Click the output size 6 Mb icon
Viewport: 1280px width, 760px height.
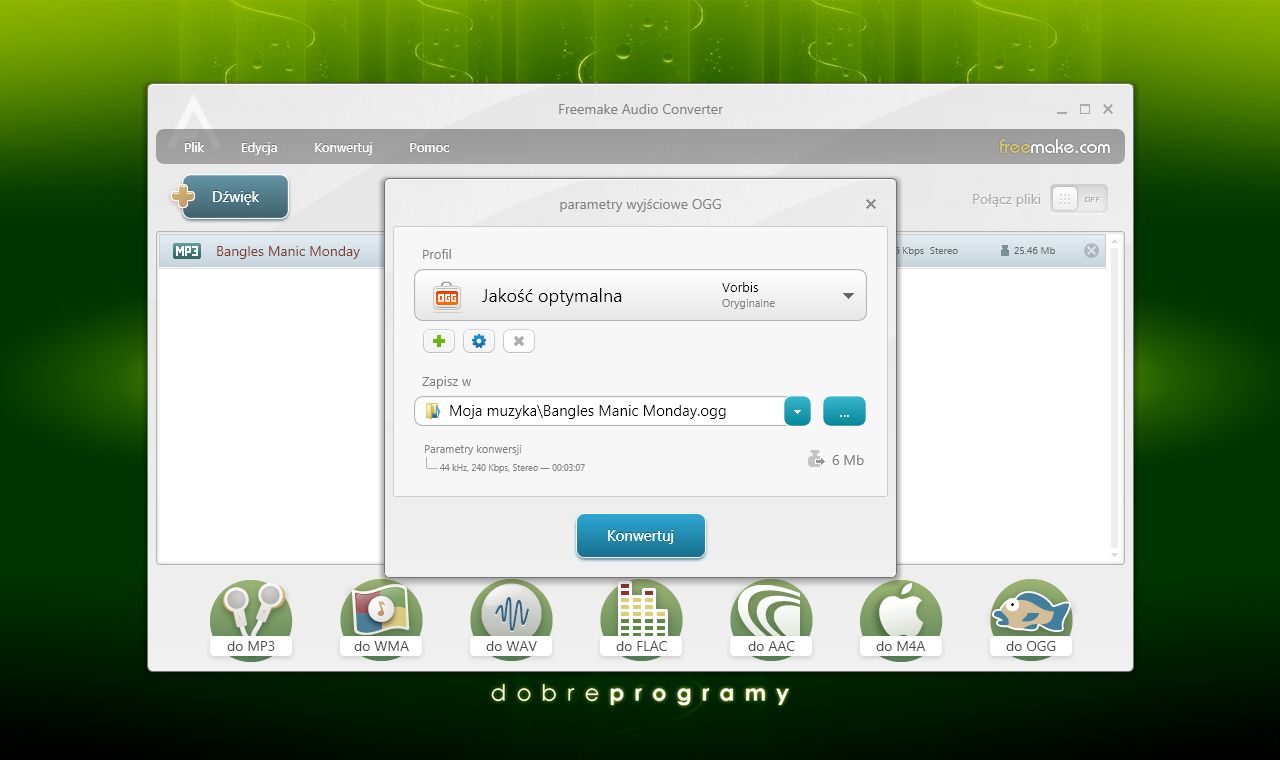click(815, 460)
